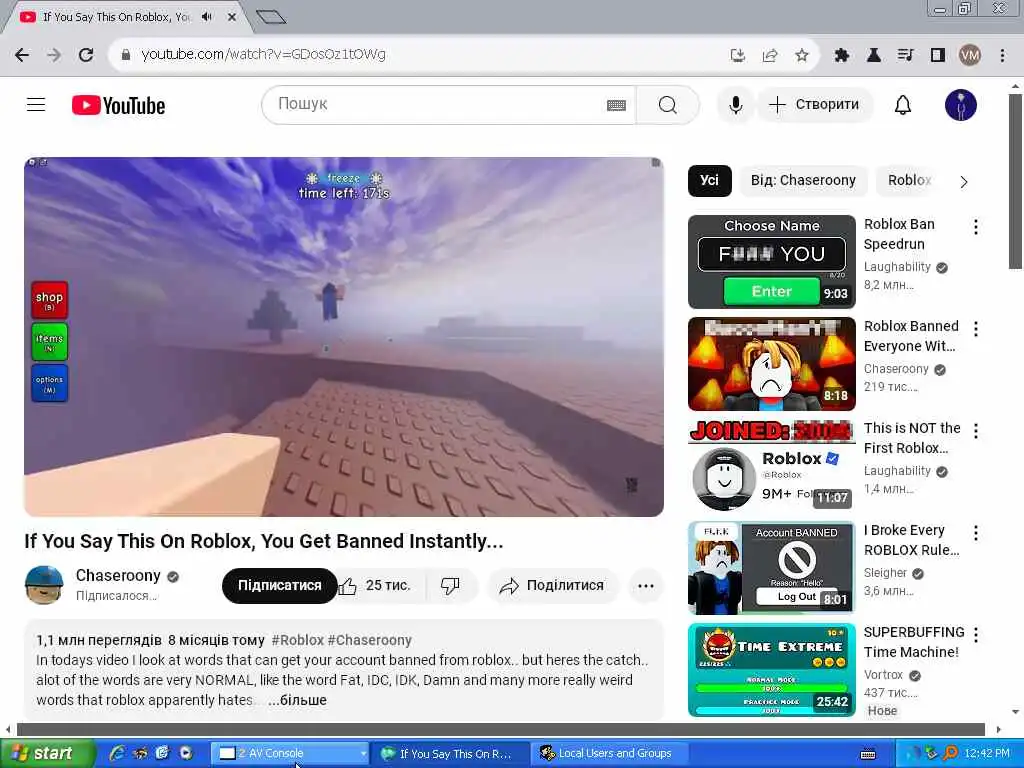
Task: Show more chips with right chevron
Action: (964, 182)
